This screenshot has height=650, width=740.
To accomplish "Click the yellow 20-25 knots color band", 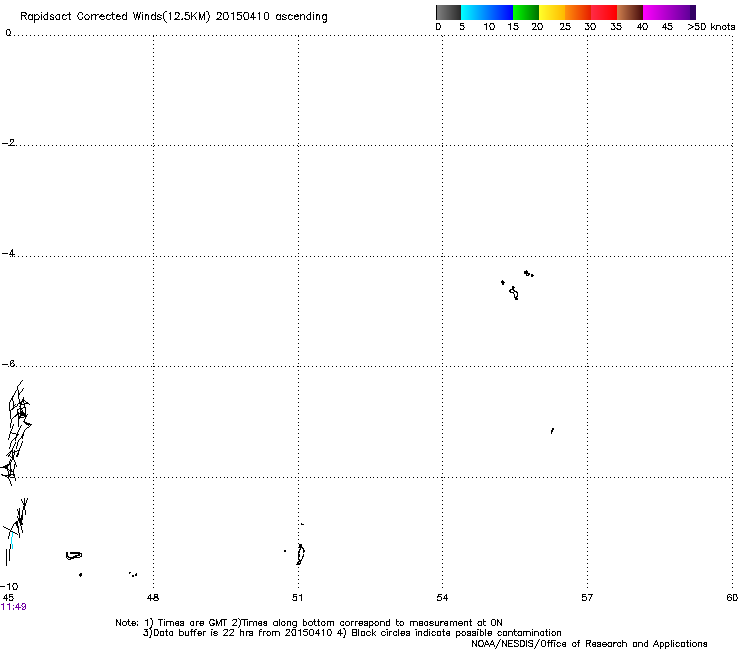I will pos(552,12).
